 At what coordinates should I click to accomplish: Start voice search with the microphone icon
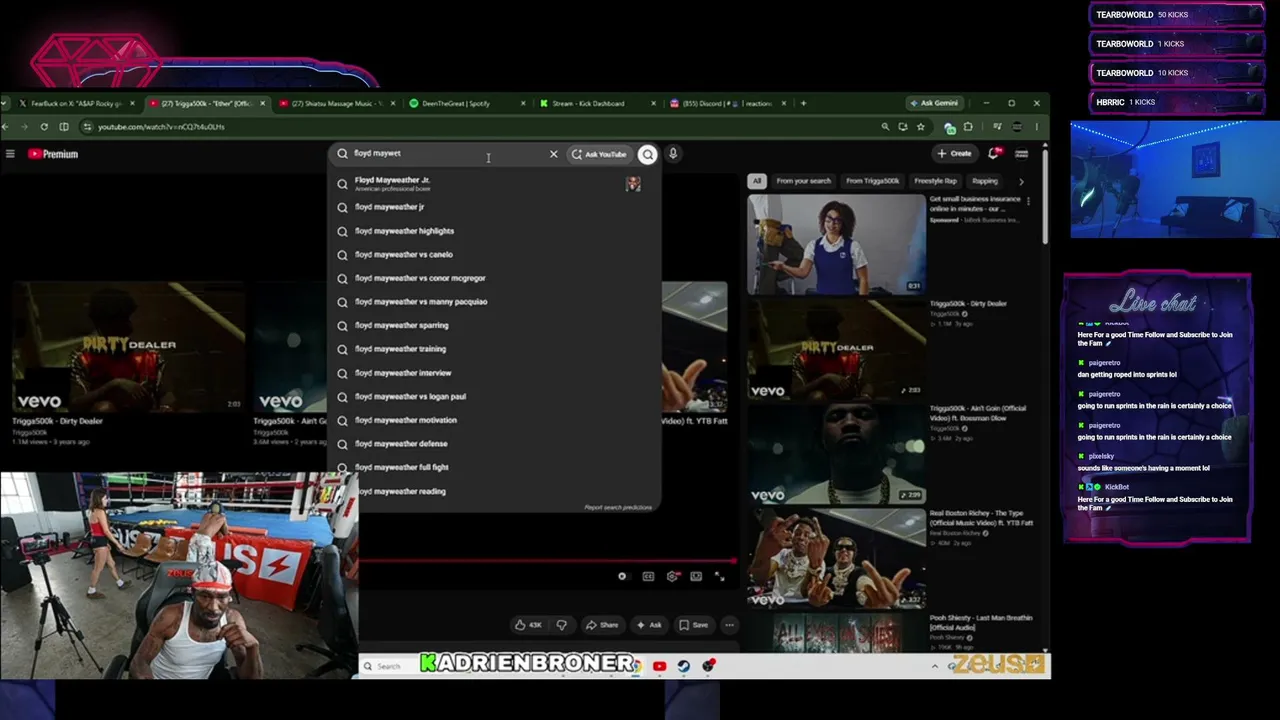click(673, 154)
